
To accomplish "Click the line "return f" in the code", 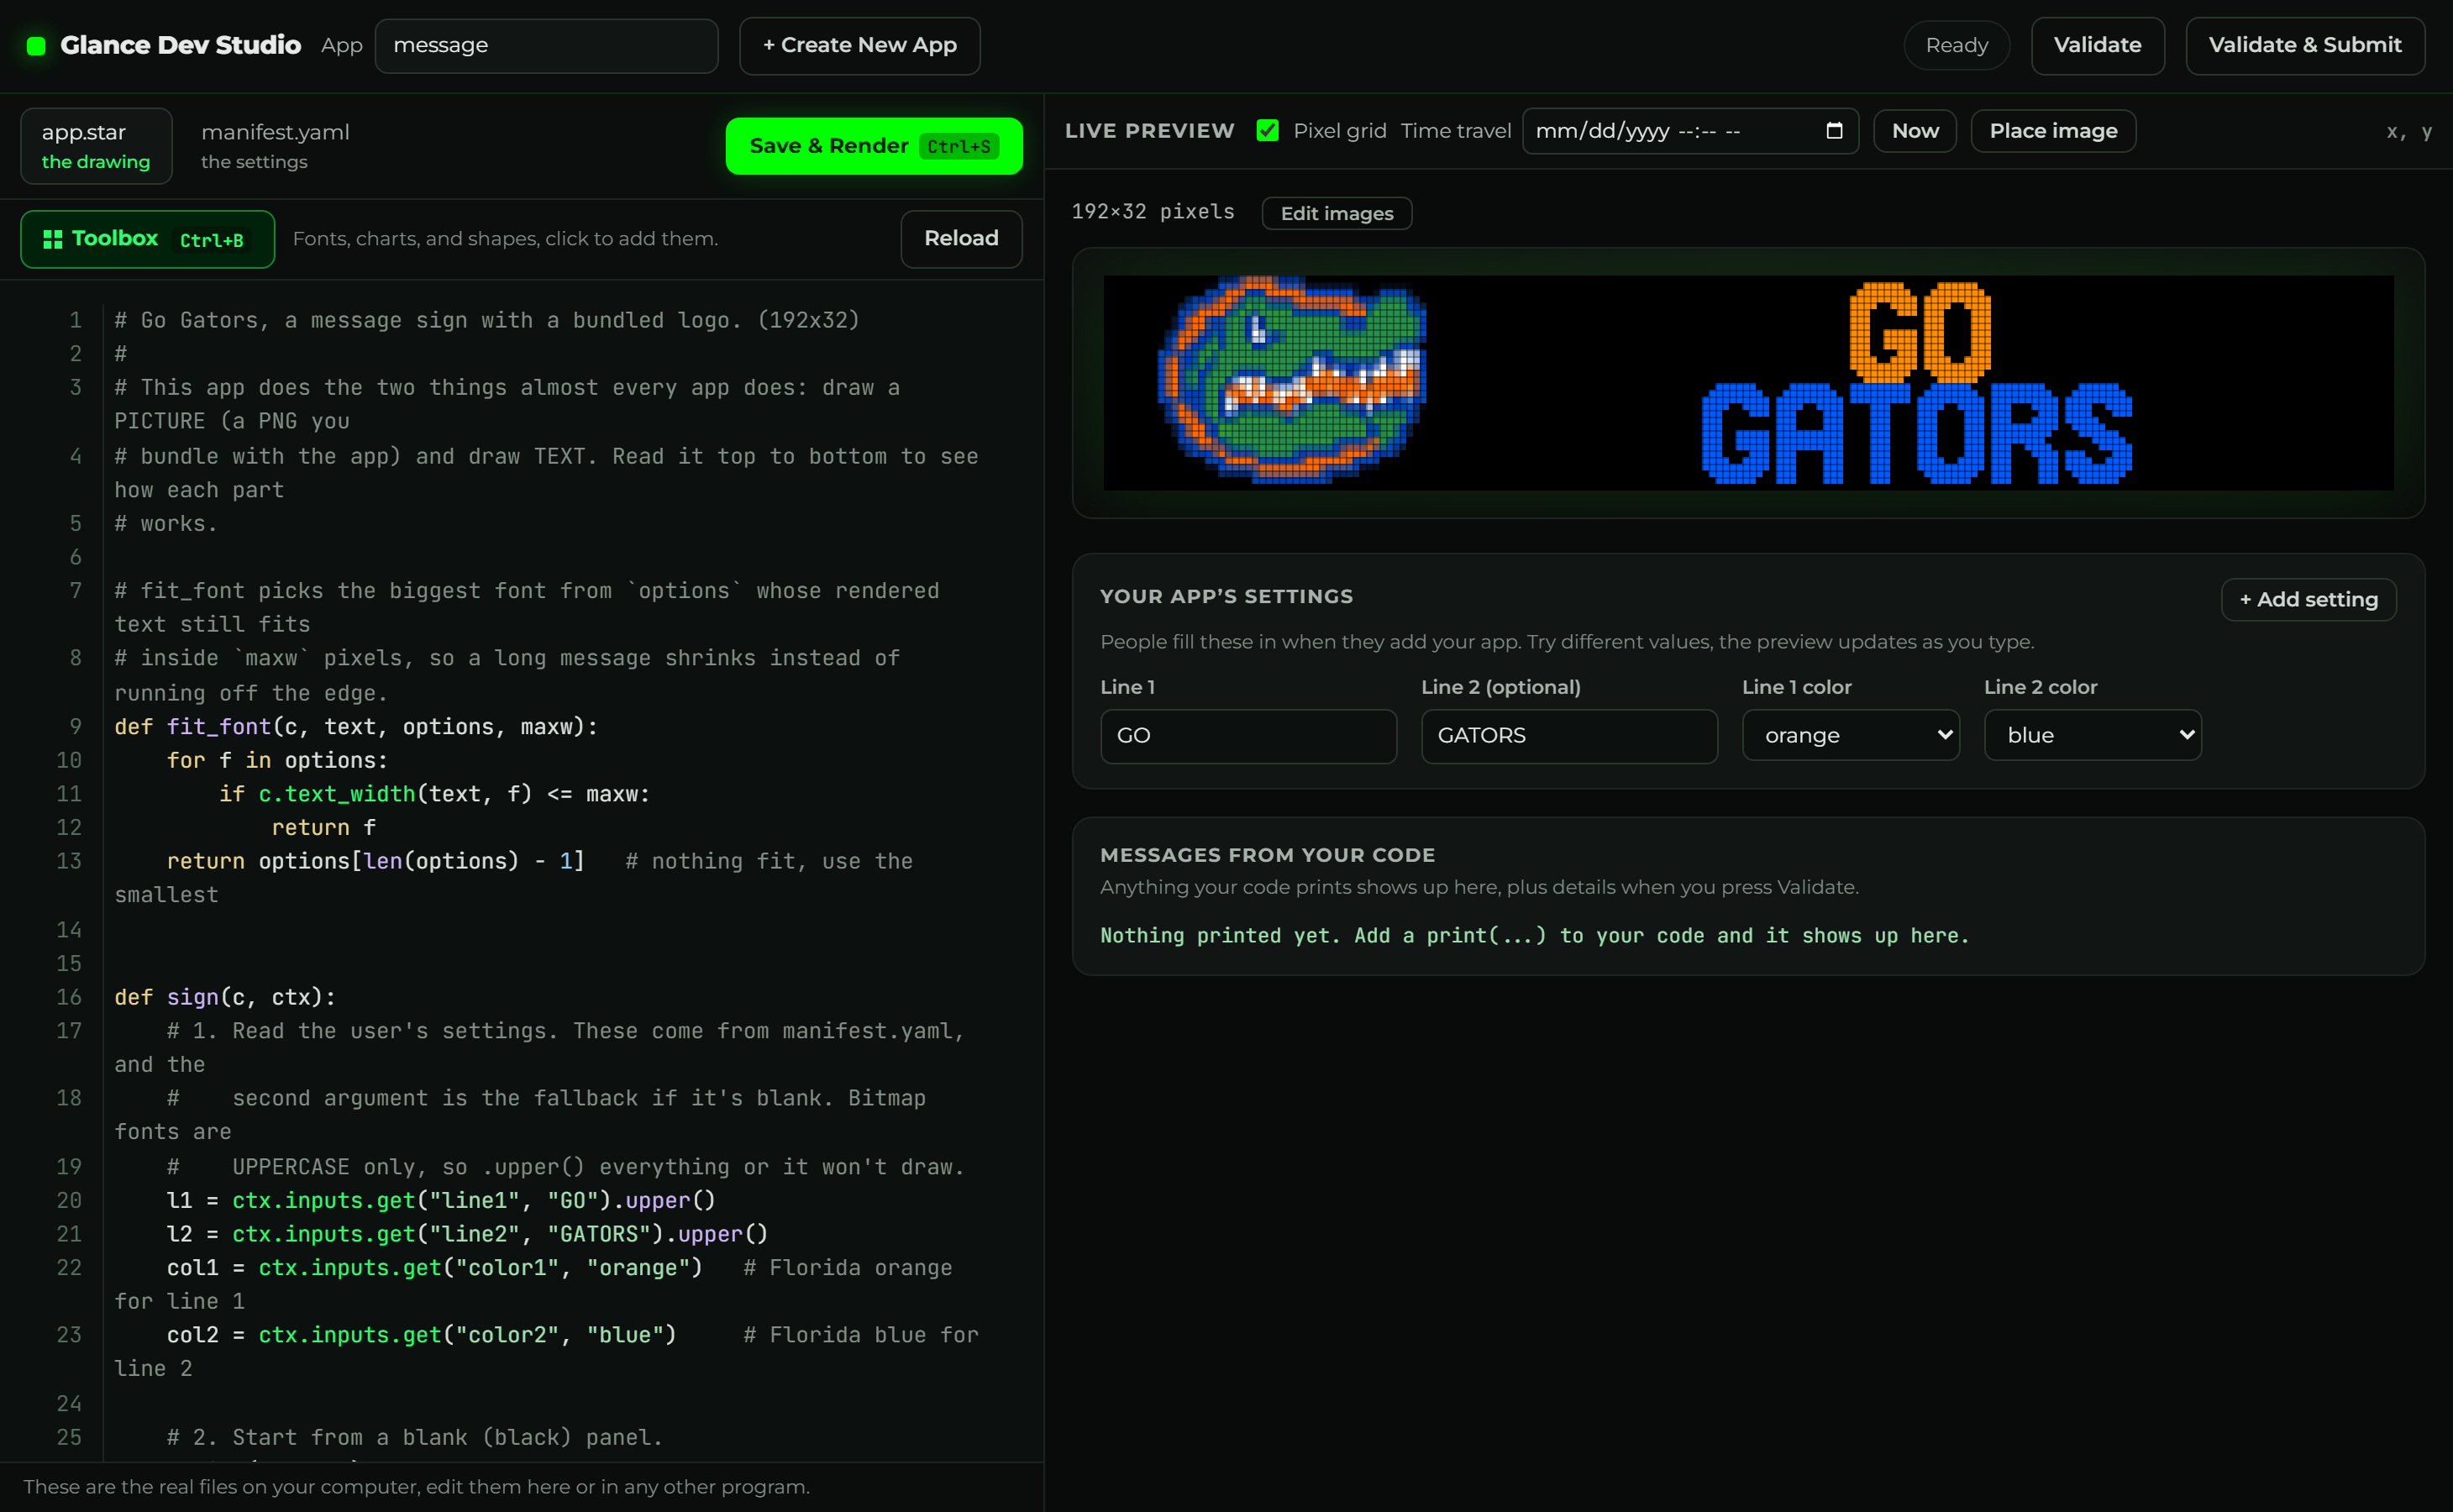I will click(324, 828).
